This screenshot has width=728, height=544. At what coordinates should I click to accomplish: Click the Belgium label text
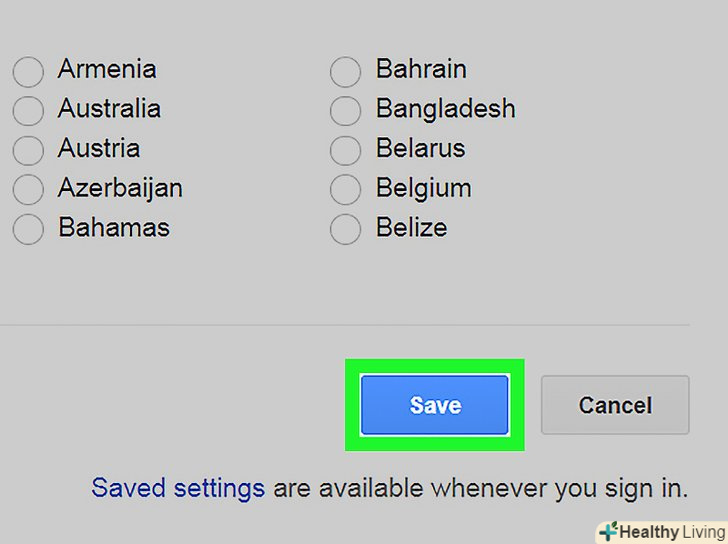(x=423, y=187)
